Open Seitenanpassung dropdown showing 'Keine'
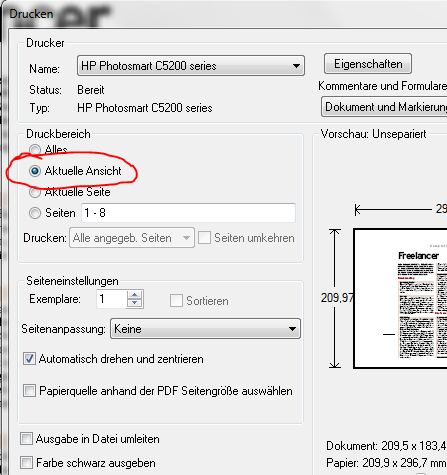This screenshot has width=447, height=475. coord(205,329)
